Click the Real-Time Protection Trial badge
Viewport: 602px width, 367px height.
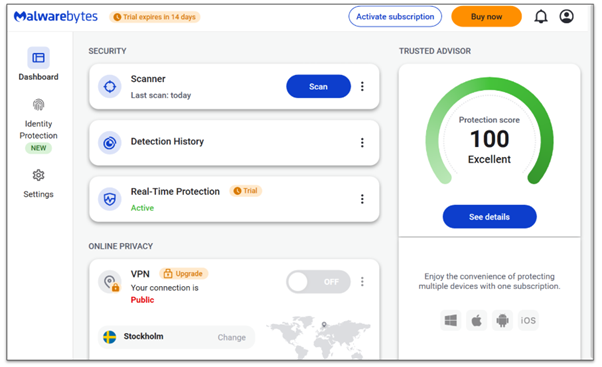click(x=246, y=190)
